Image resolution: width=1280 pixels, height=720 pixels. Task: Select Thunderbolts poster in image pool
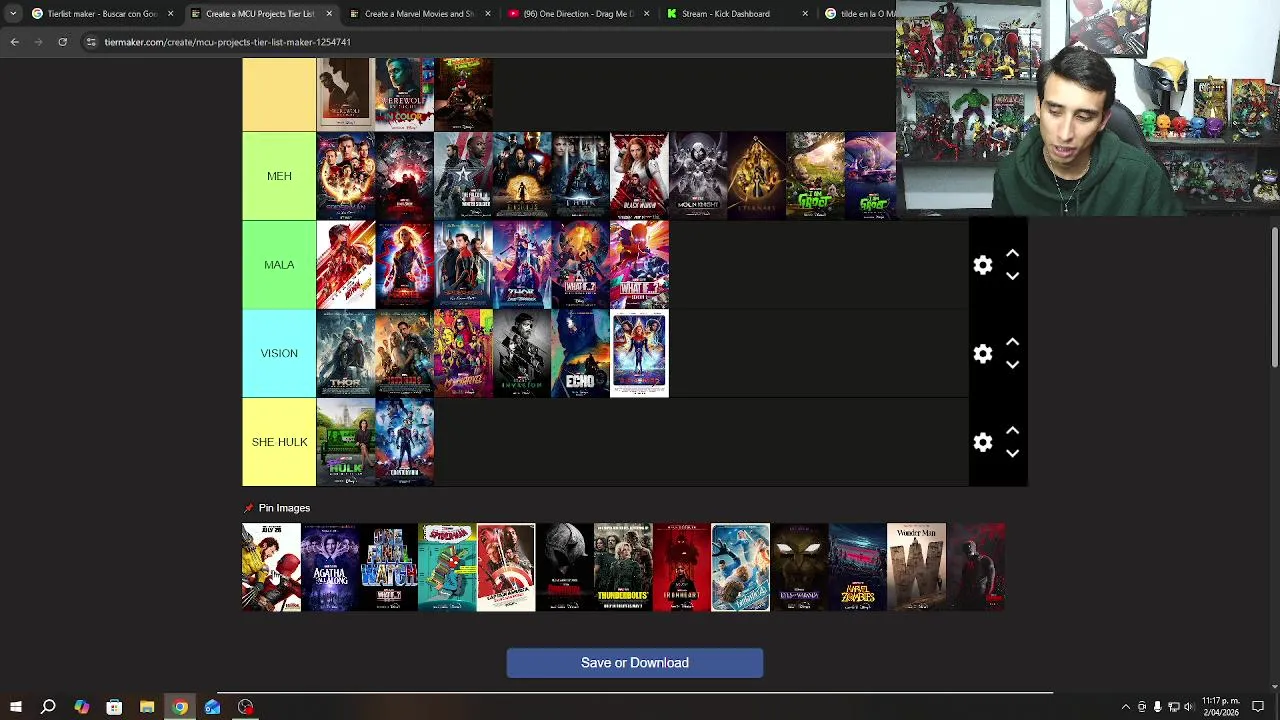tap(623, 567)
